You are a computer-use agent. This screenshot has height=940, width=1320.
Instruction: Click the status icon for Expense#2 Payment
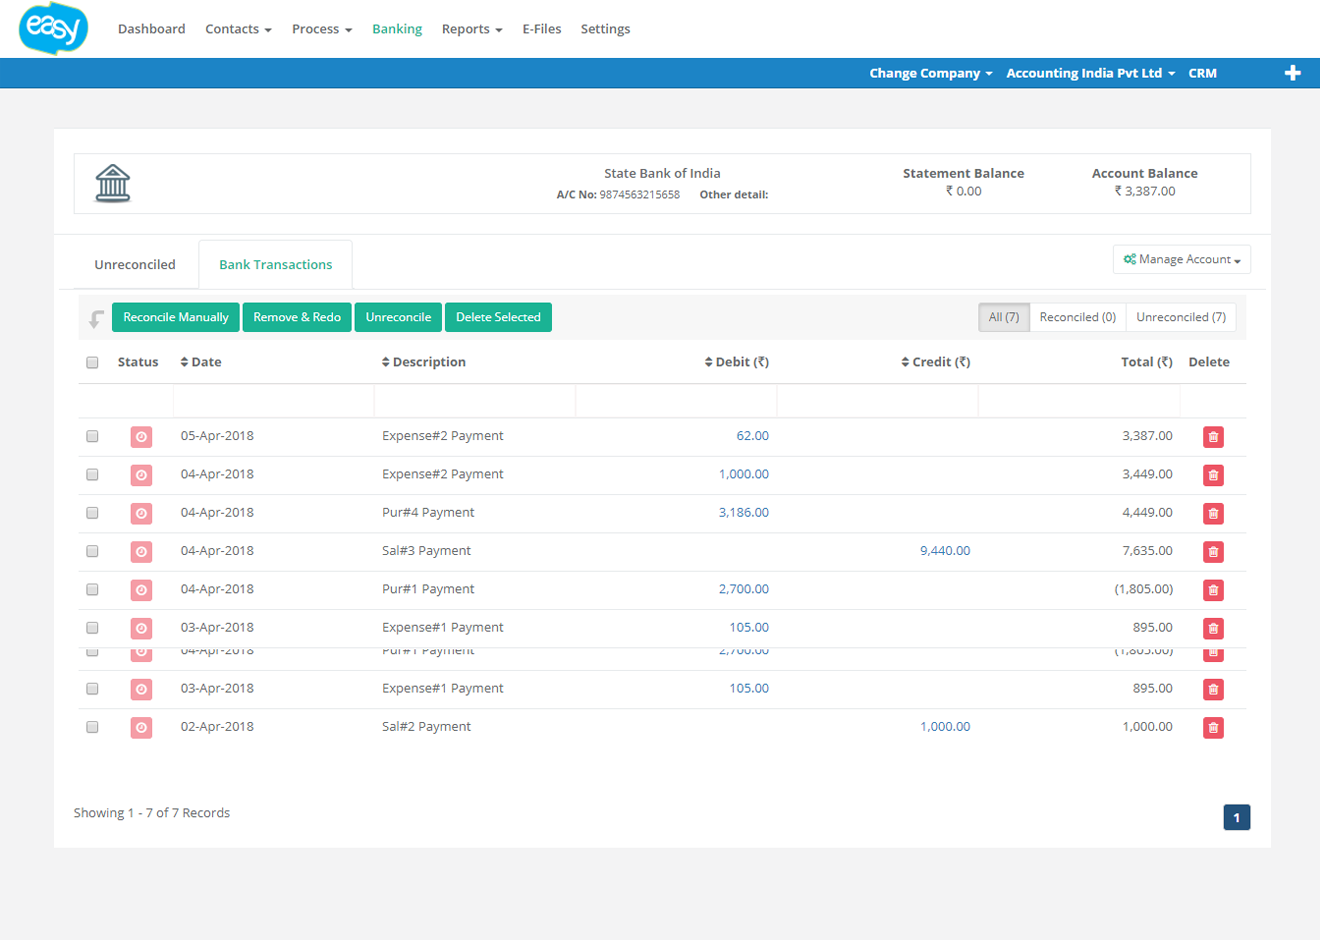pyautogui.click(x=140, y=436)
